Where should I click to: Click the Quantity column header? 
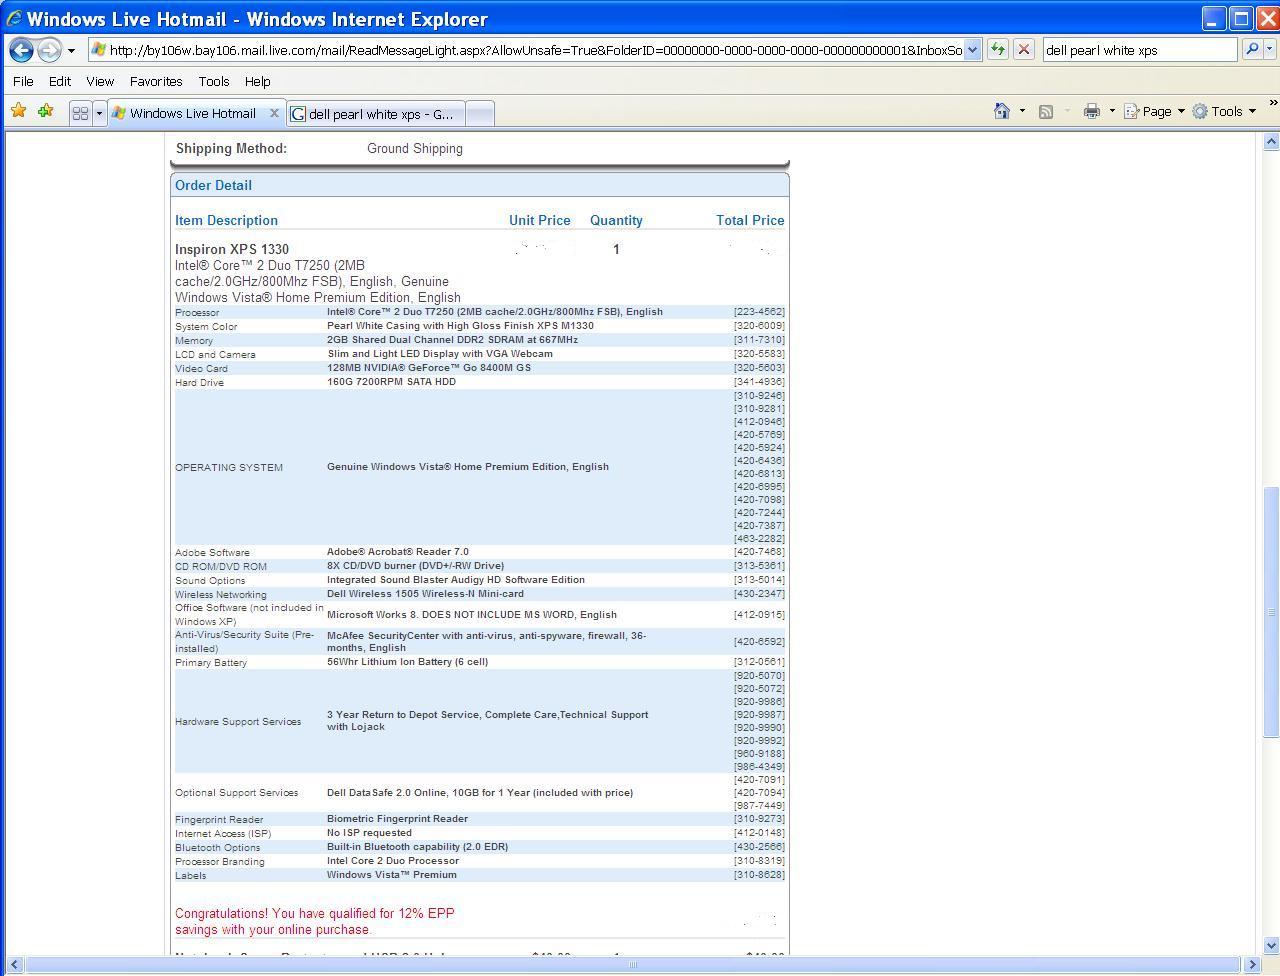(616, 220)
